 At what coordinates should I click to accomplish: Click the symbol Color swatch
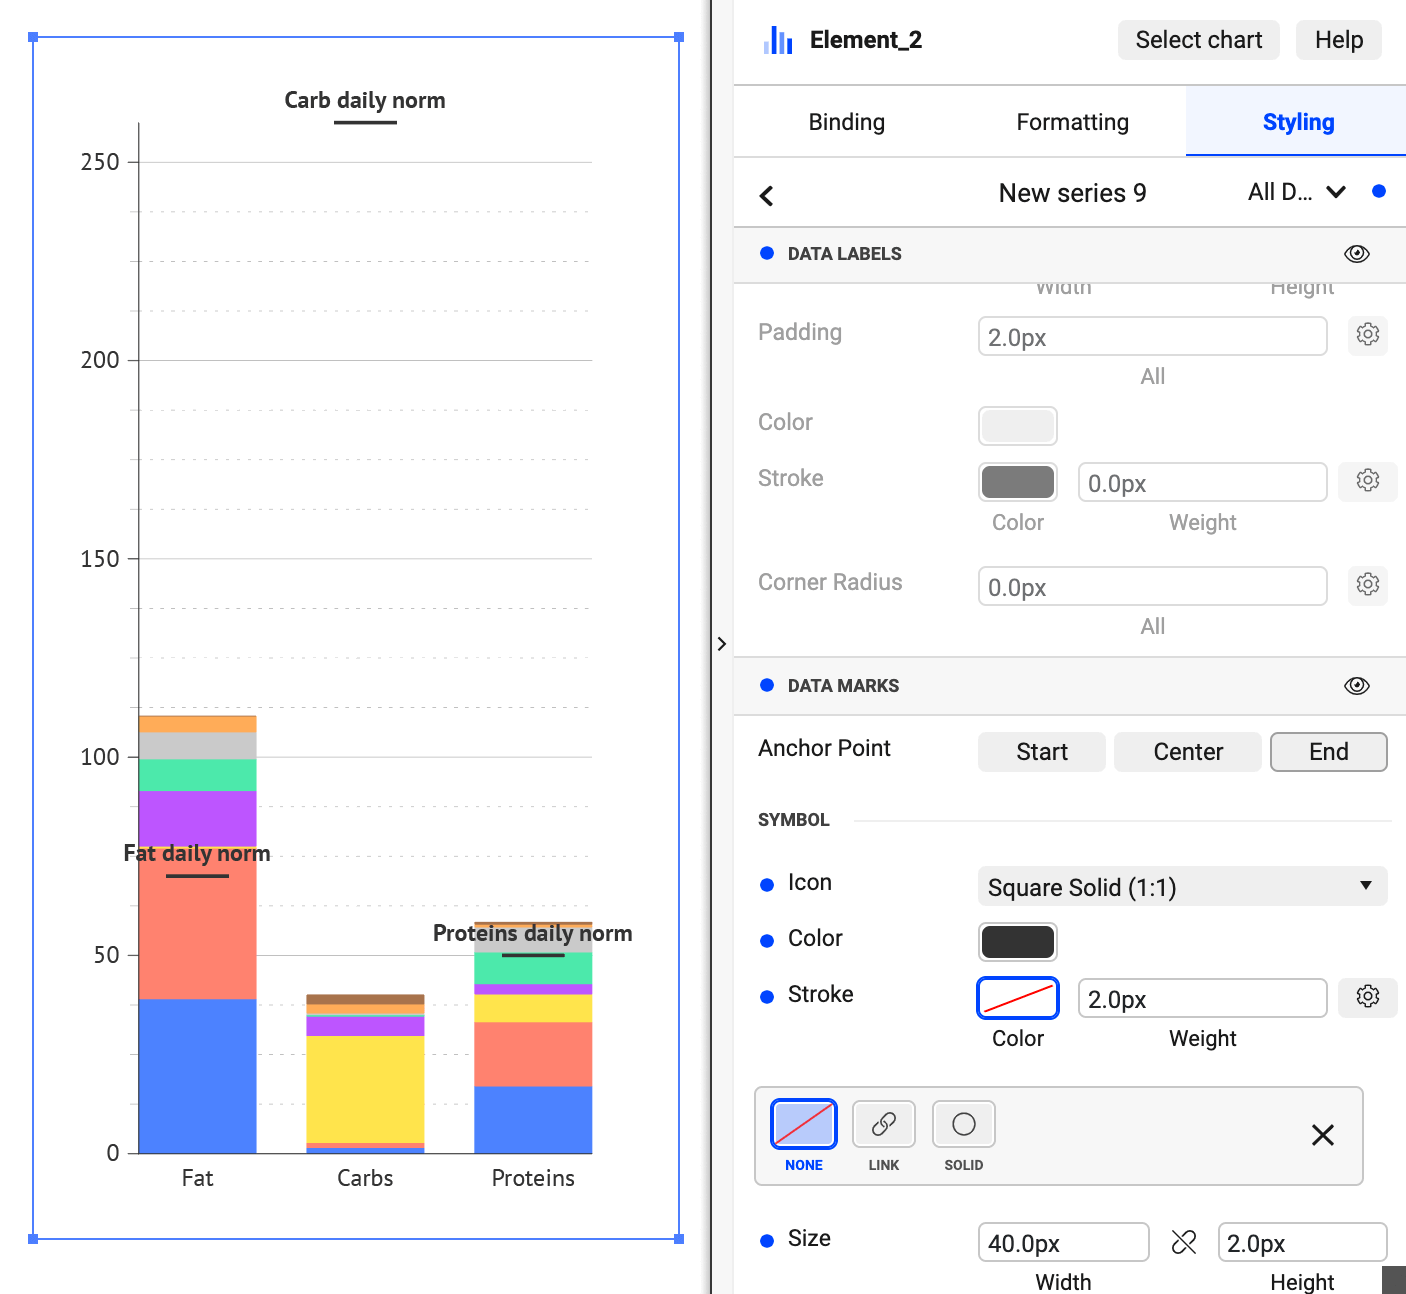pyautogui.click(x=1017, y=941)
